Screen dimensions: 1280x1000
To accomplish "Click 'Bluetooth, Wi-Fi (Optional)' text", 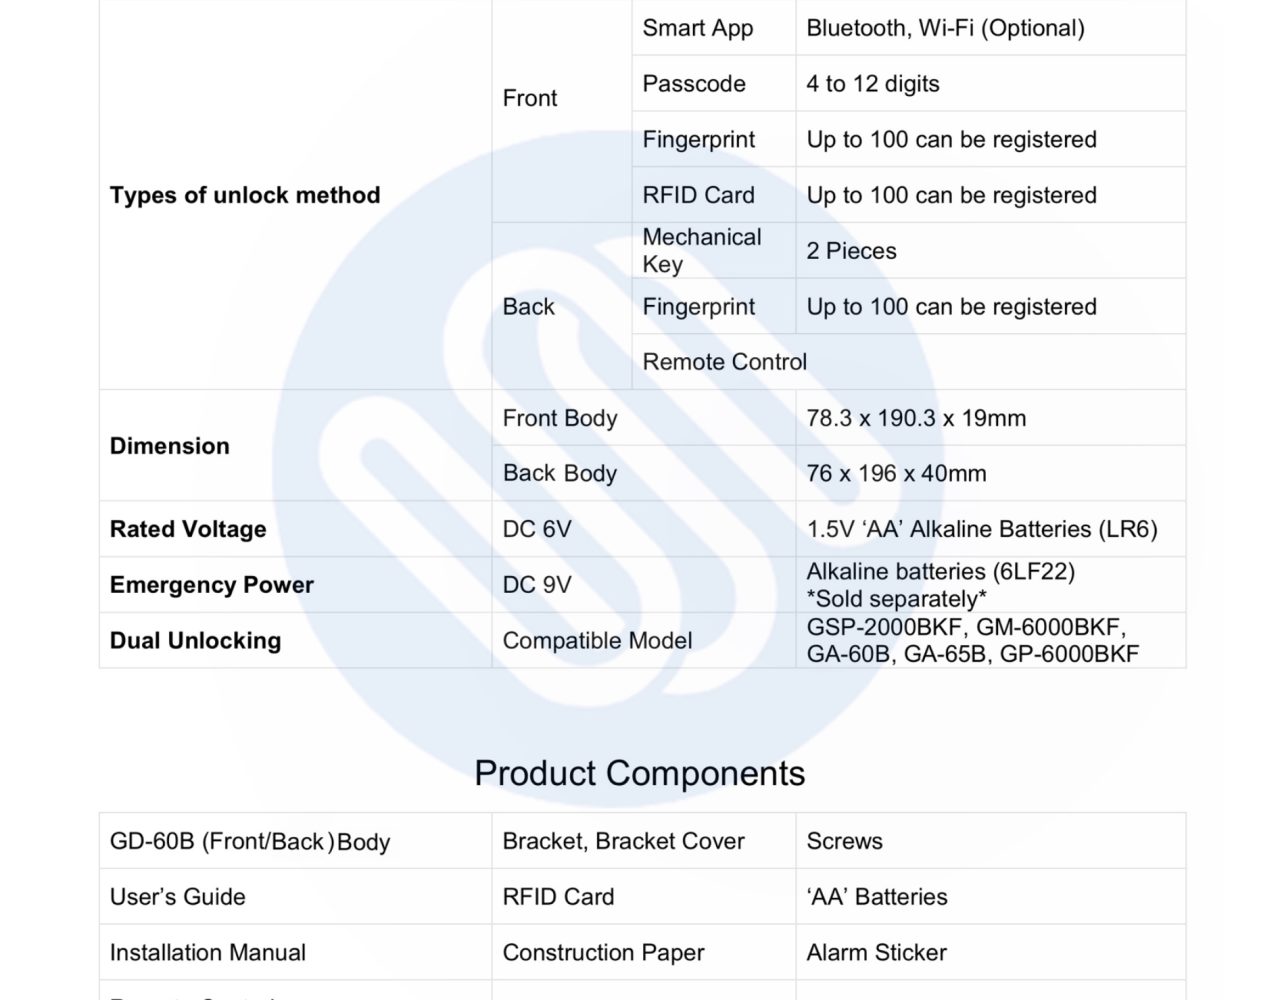I will [x=945, y=28].
